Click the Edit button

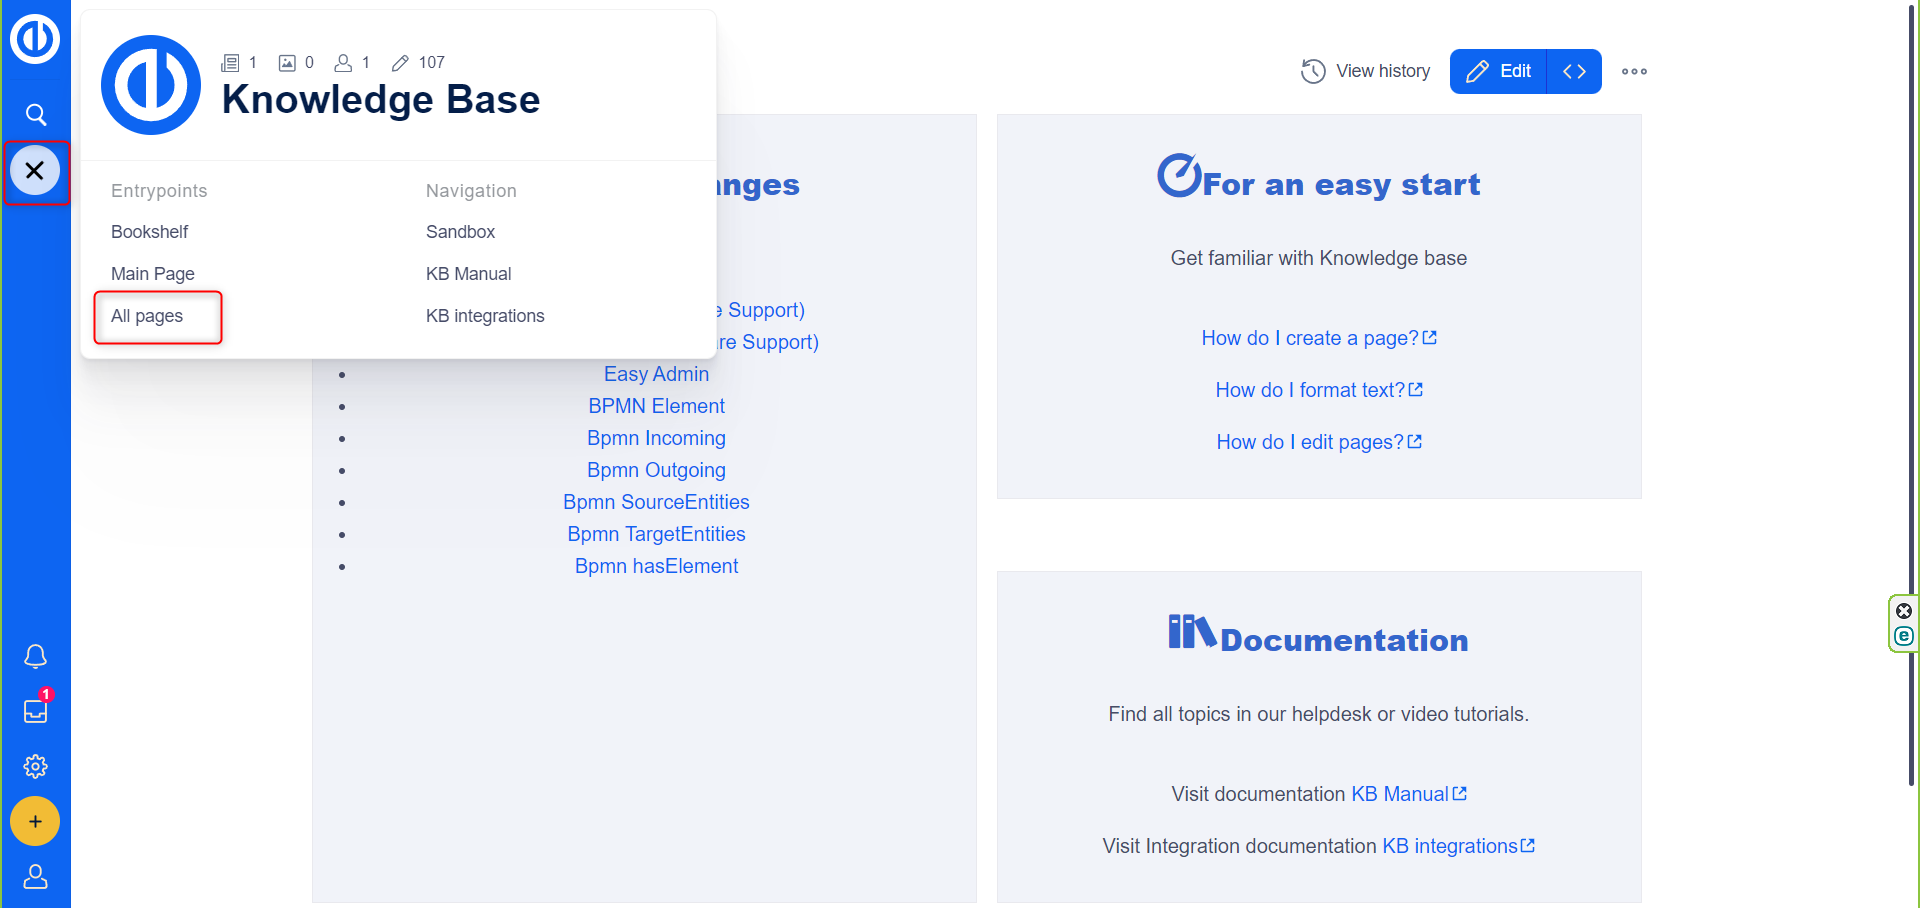[1498, 71]
